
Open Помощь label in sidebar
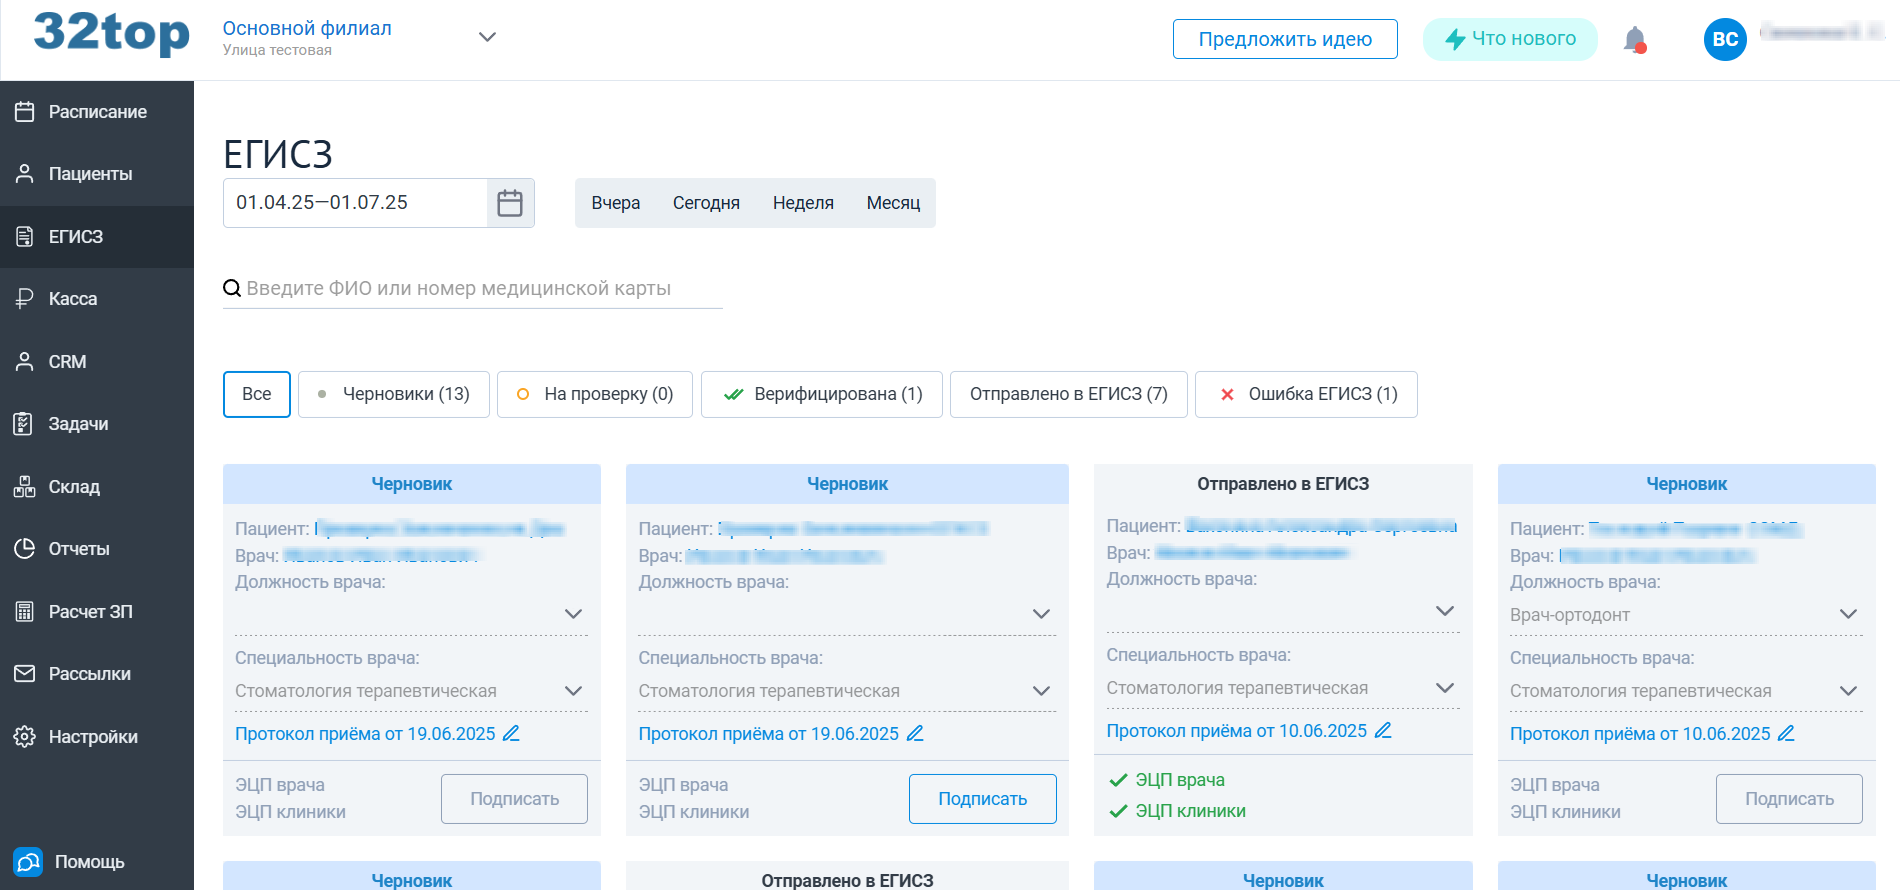click(90, 862)
